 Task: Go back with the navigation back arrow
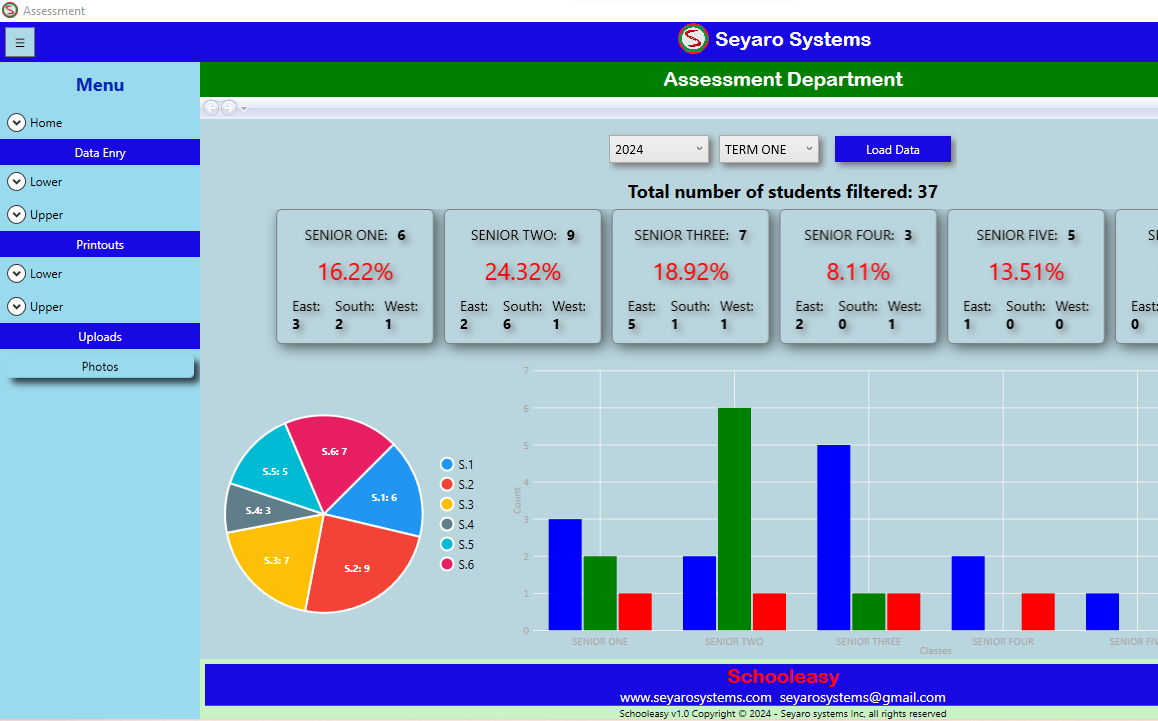(211, 108)
